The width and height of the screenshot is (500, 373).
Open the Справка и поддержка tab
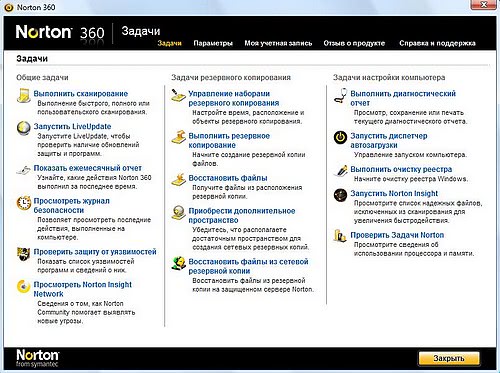pos(437,43)
